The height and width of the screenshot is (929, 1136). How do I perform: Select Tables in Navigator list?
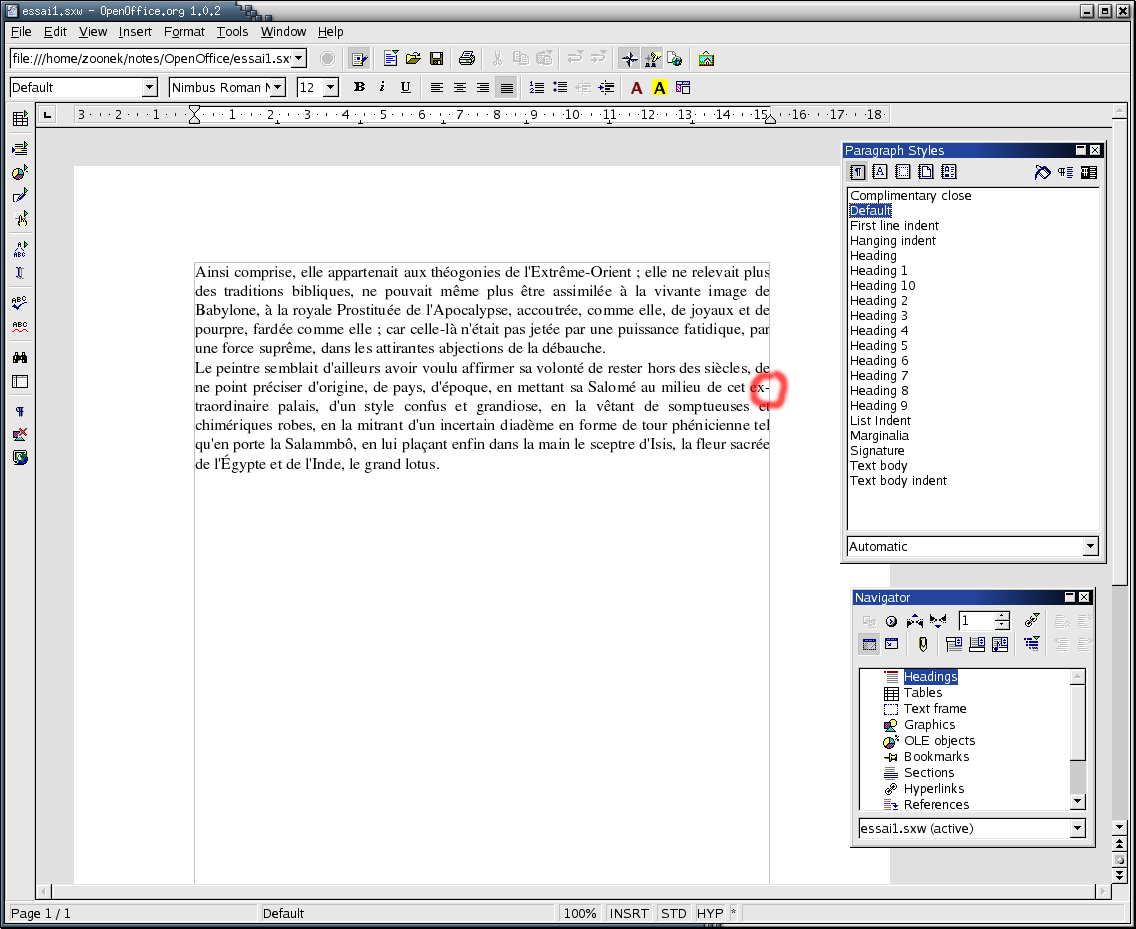922,693
